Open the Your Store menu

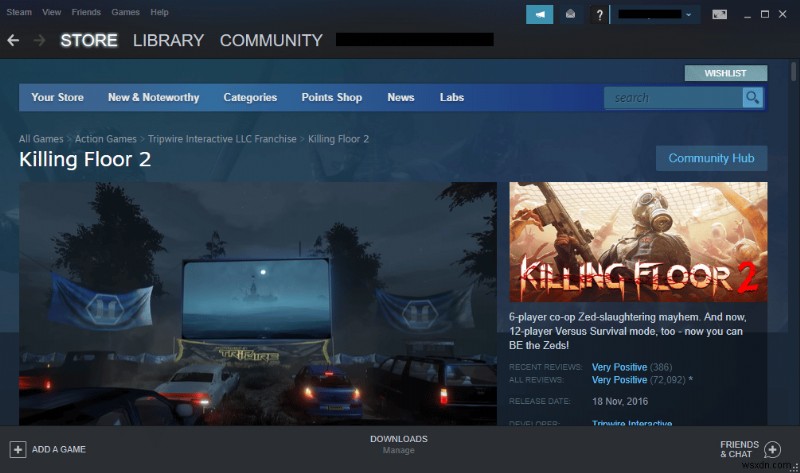[x=57, y=97]
